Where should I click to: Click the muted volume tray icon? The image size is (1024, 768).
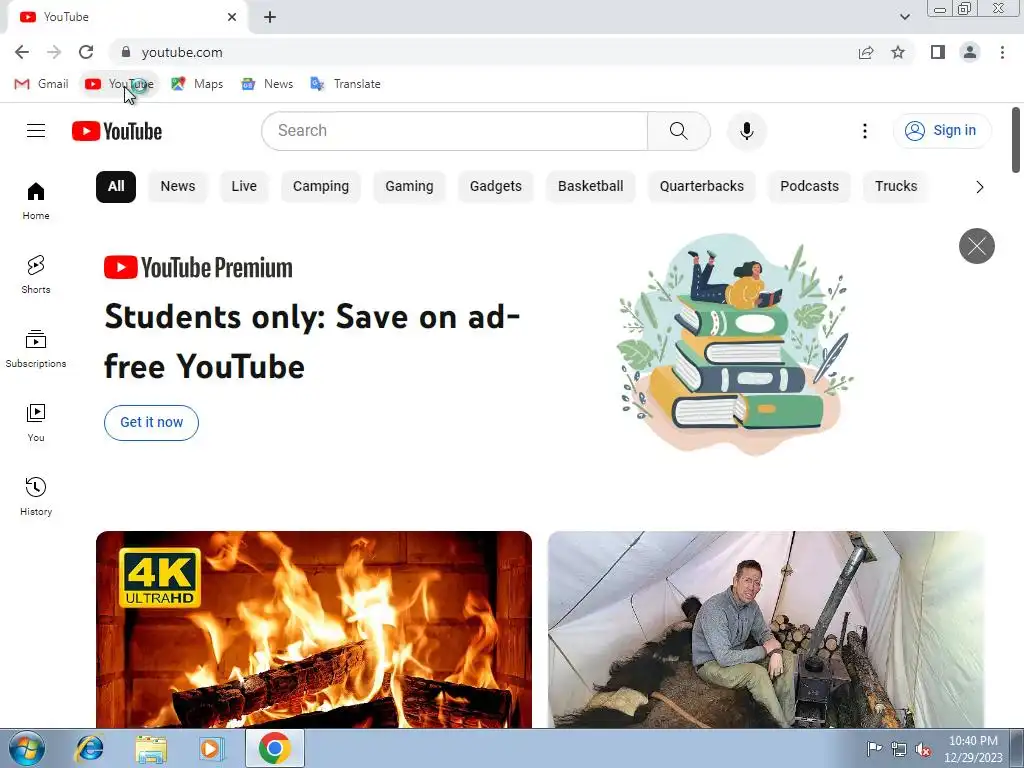pos(923,748)
